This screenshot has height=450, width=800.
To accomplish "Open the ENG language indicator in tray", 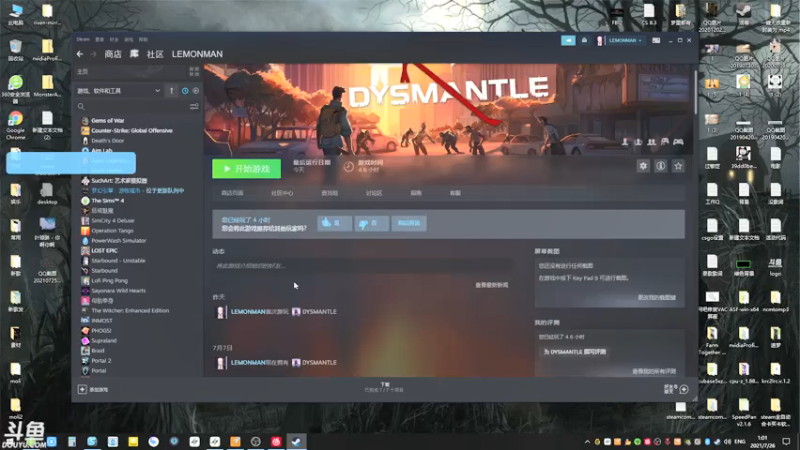I will tap(740, 442).
